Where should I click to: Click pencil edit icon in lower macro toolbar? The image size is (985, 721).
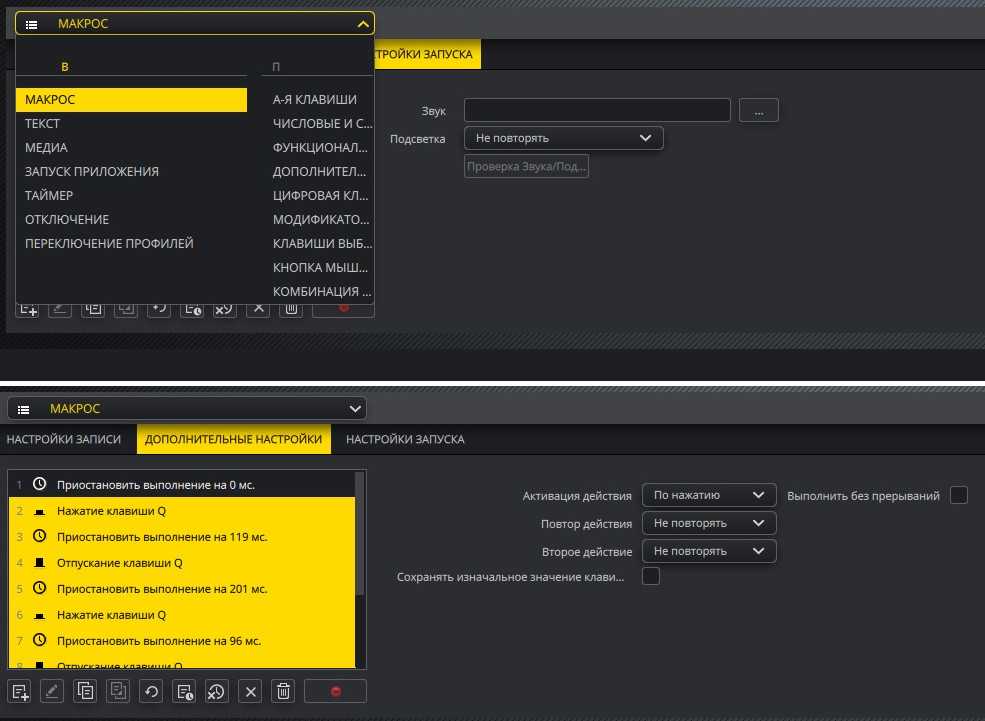click(x=53, y=691)
